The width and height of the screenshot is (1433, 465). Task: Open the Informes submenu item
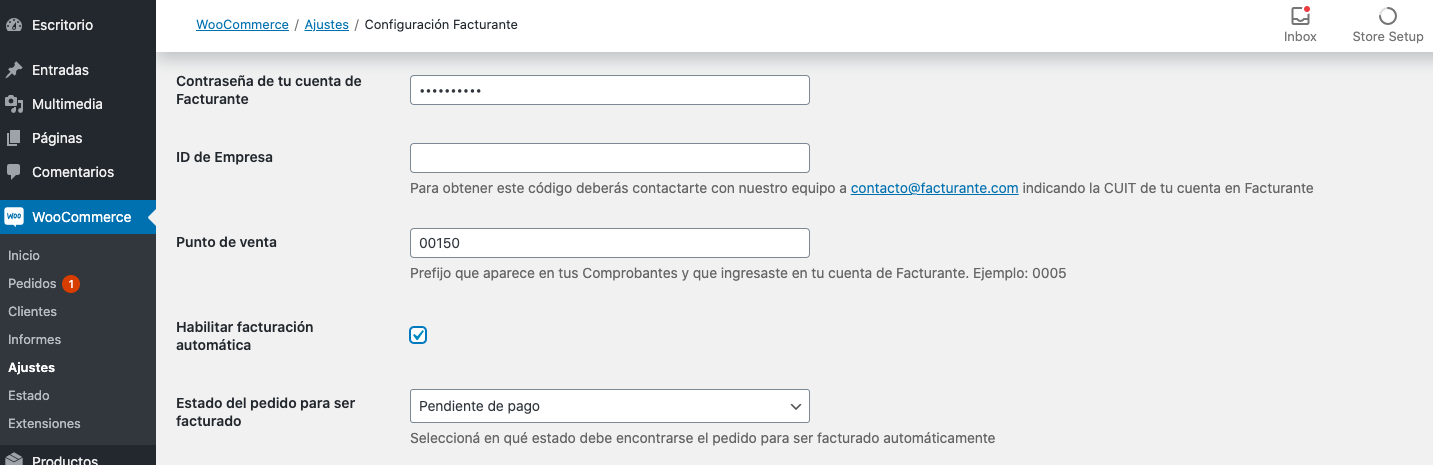tap(34, 340)
